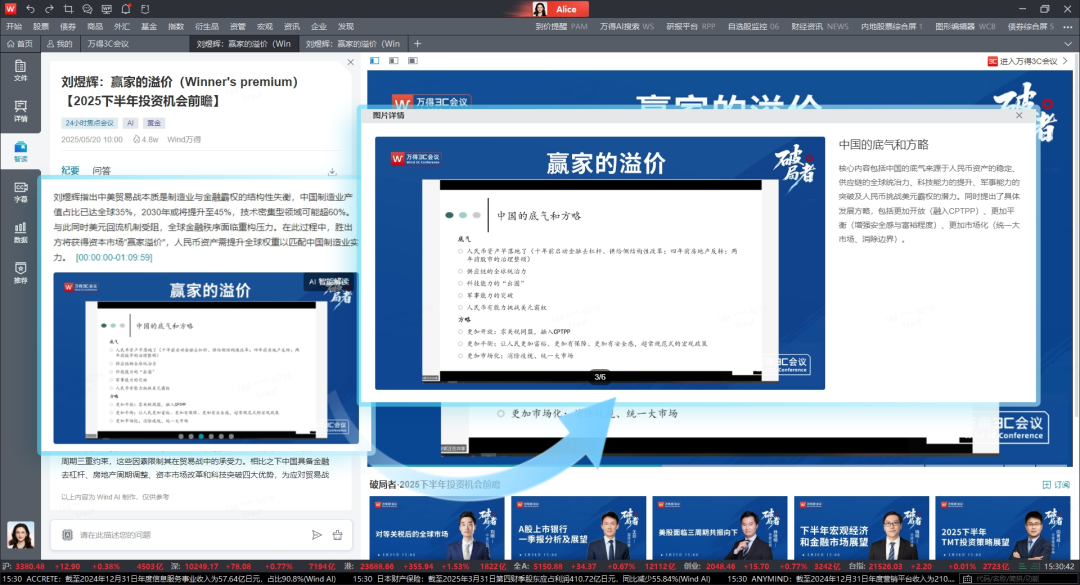1080x585 pixels.
Task: Click the F1 help icon
Action: tap(145, 9)
